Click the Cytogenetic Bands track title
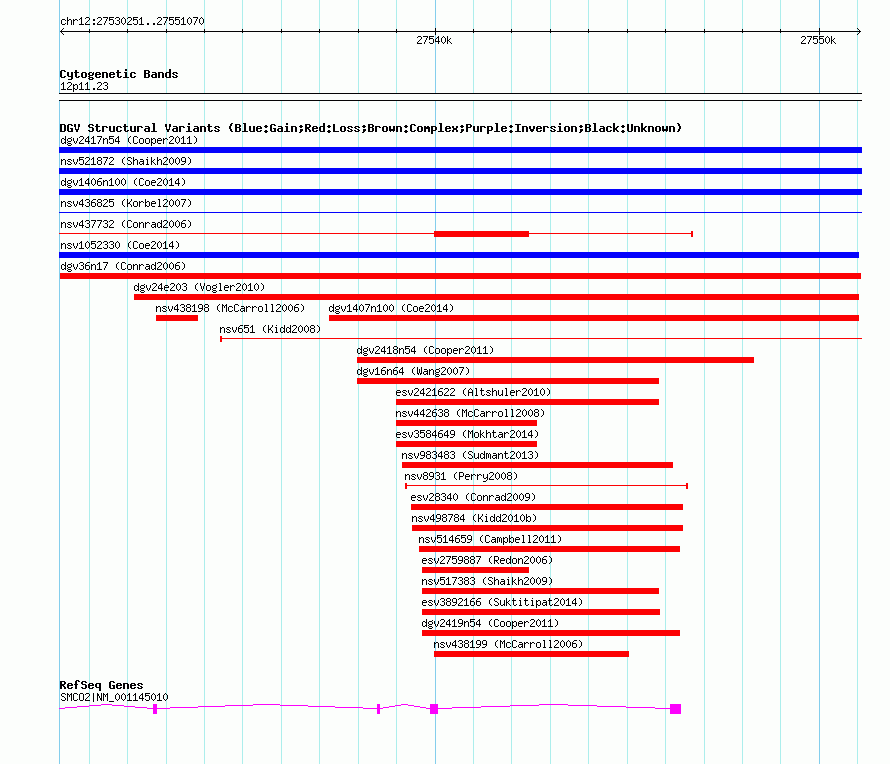890x764 pixels. tap(119, 74)
